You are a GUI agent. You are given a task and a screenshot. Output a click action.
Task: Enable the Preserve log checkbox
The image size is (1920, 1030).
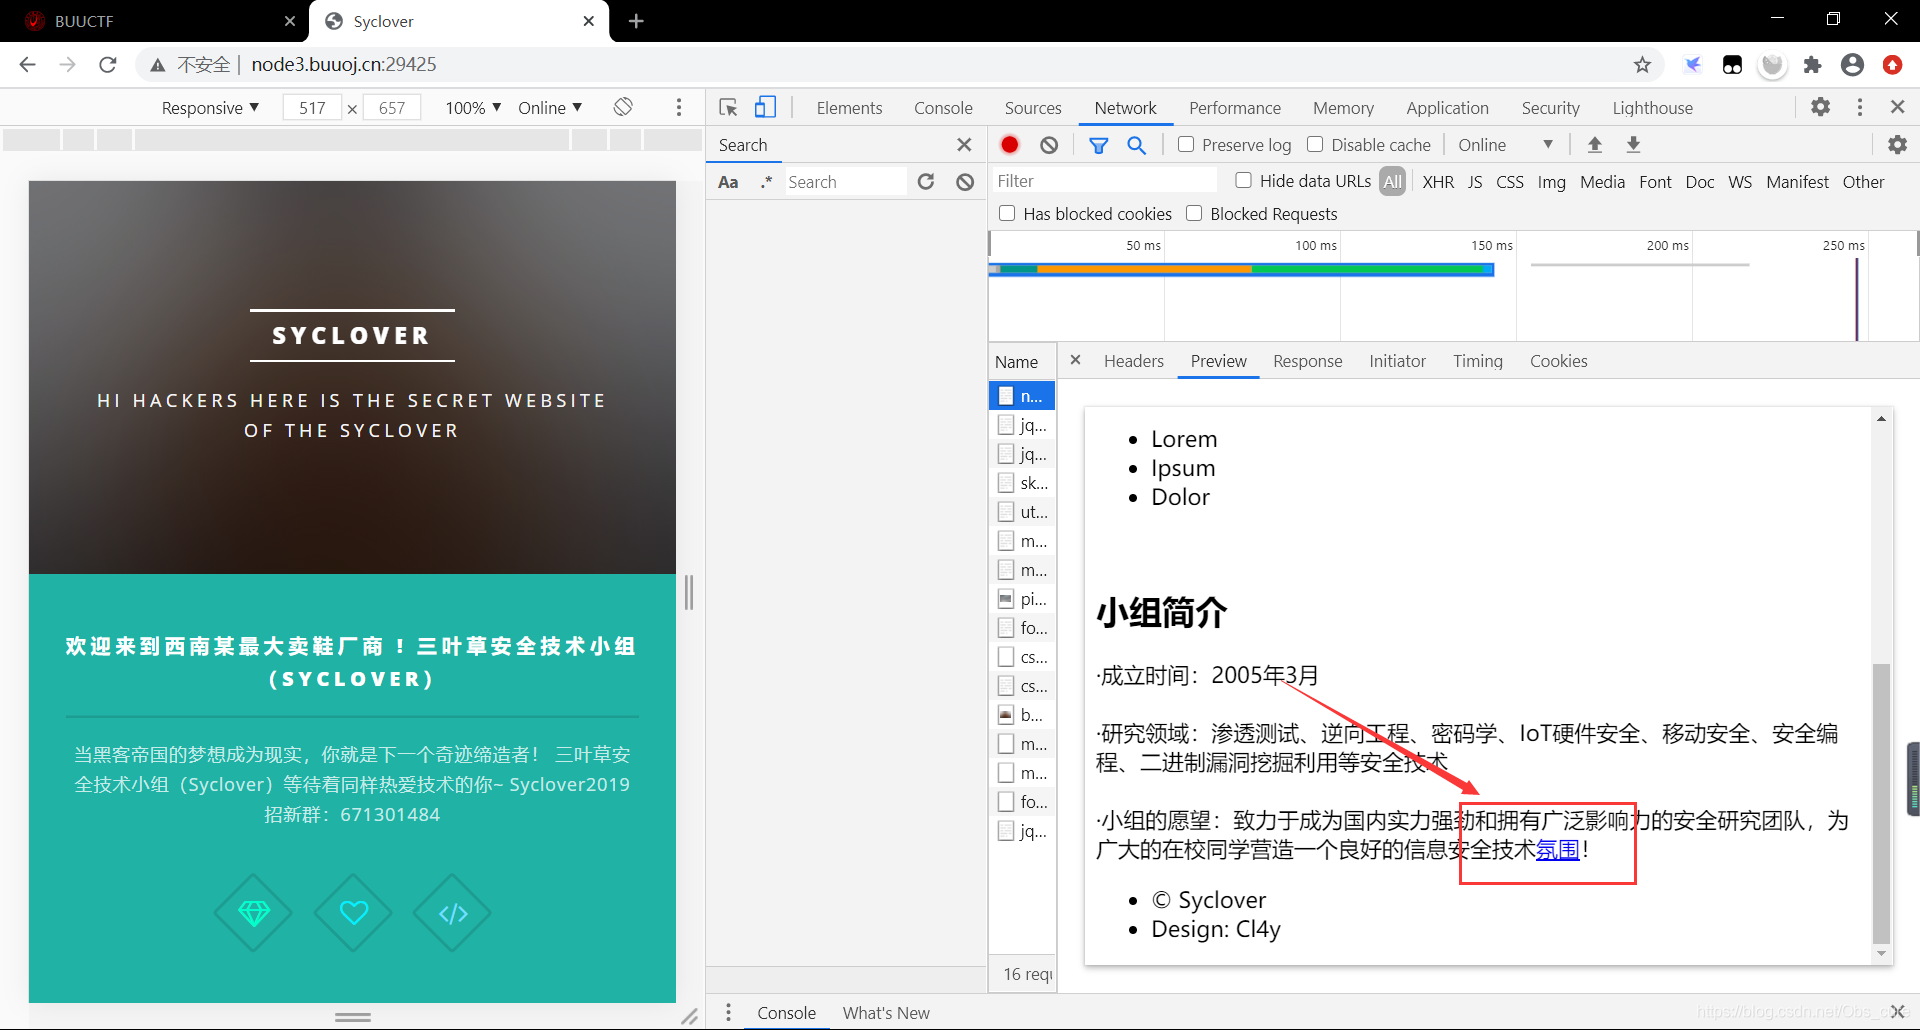pyautogui.click(x=1186, y=145)
